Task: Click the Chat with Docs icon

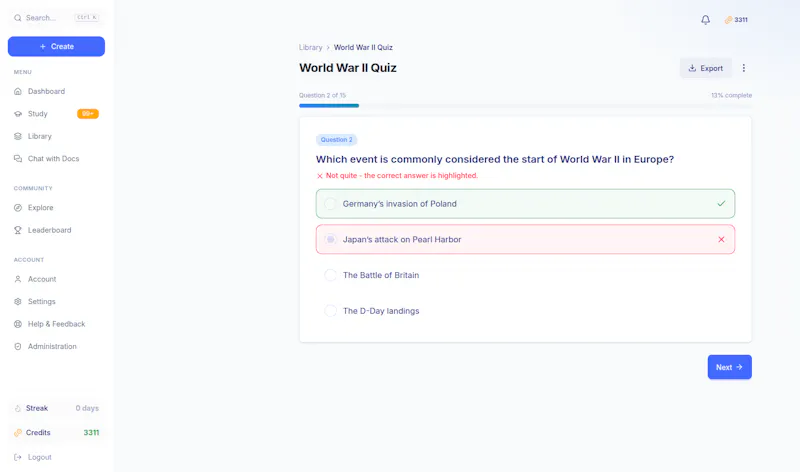Action: pyautogui.click(x=18, y=159)
